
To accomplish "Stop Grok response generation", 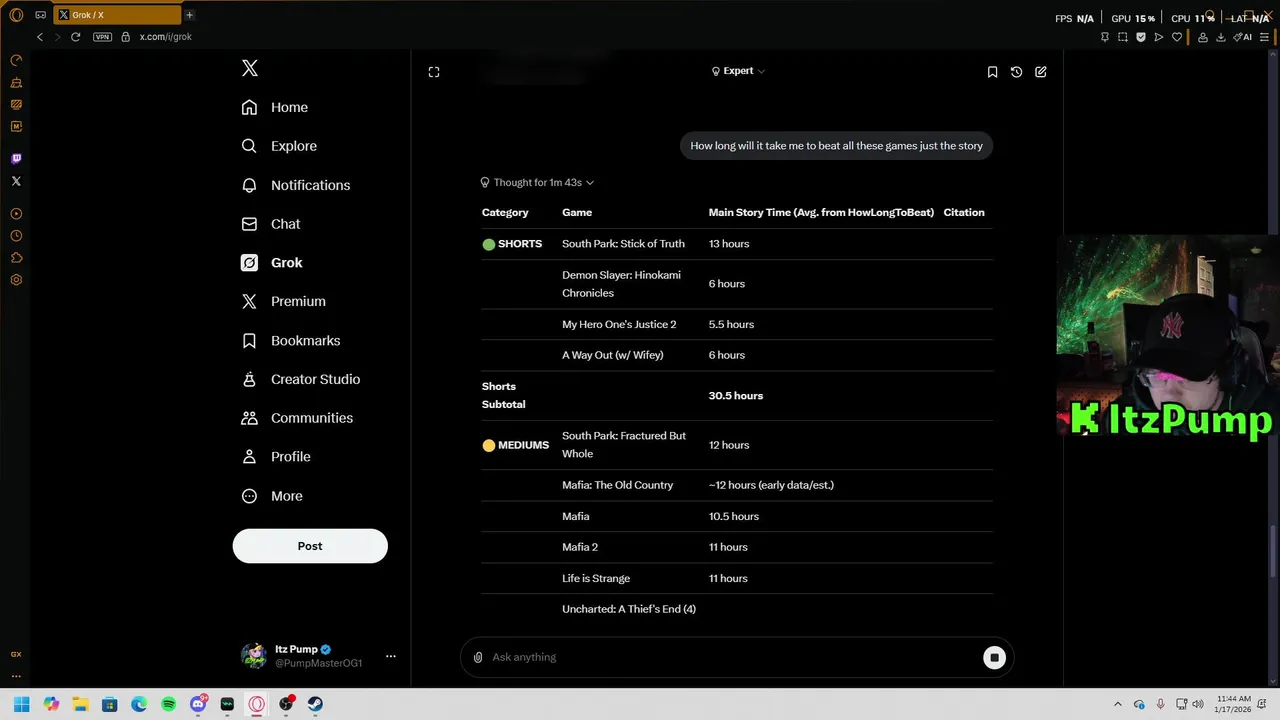I will point(994,657).
